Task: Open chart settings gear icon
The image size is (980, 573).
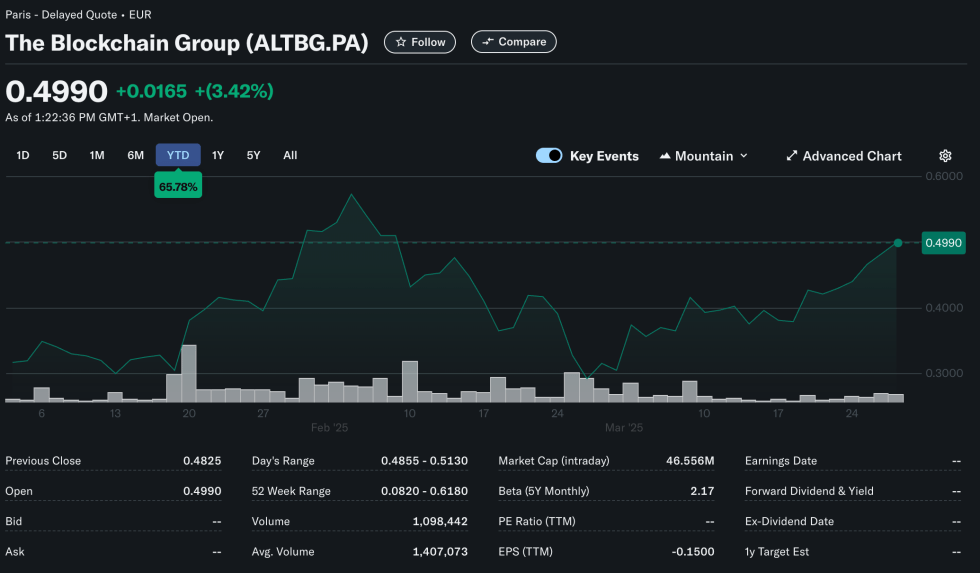Action: [945, 156]
